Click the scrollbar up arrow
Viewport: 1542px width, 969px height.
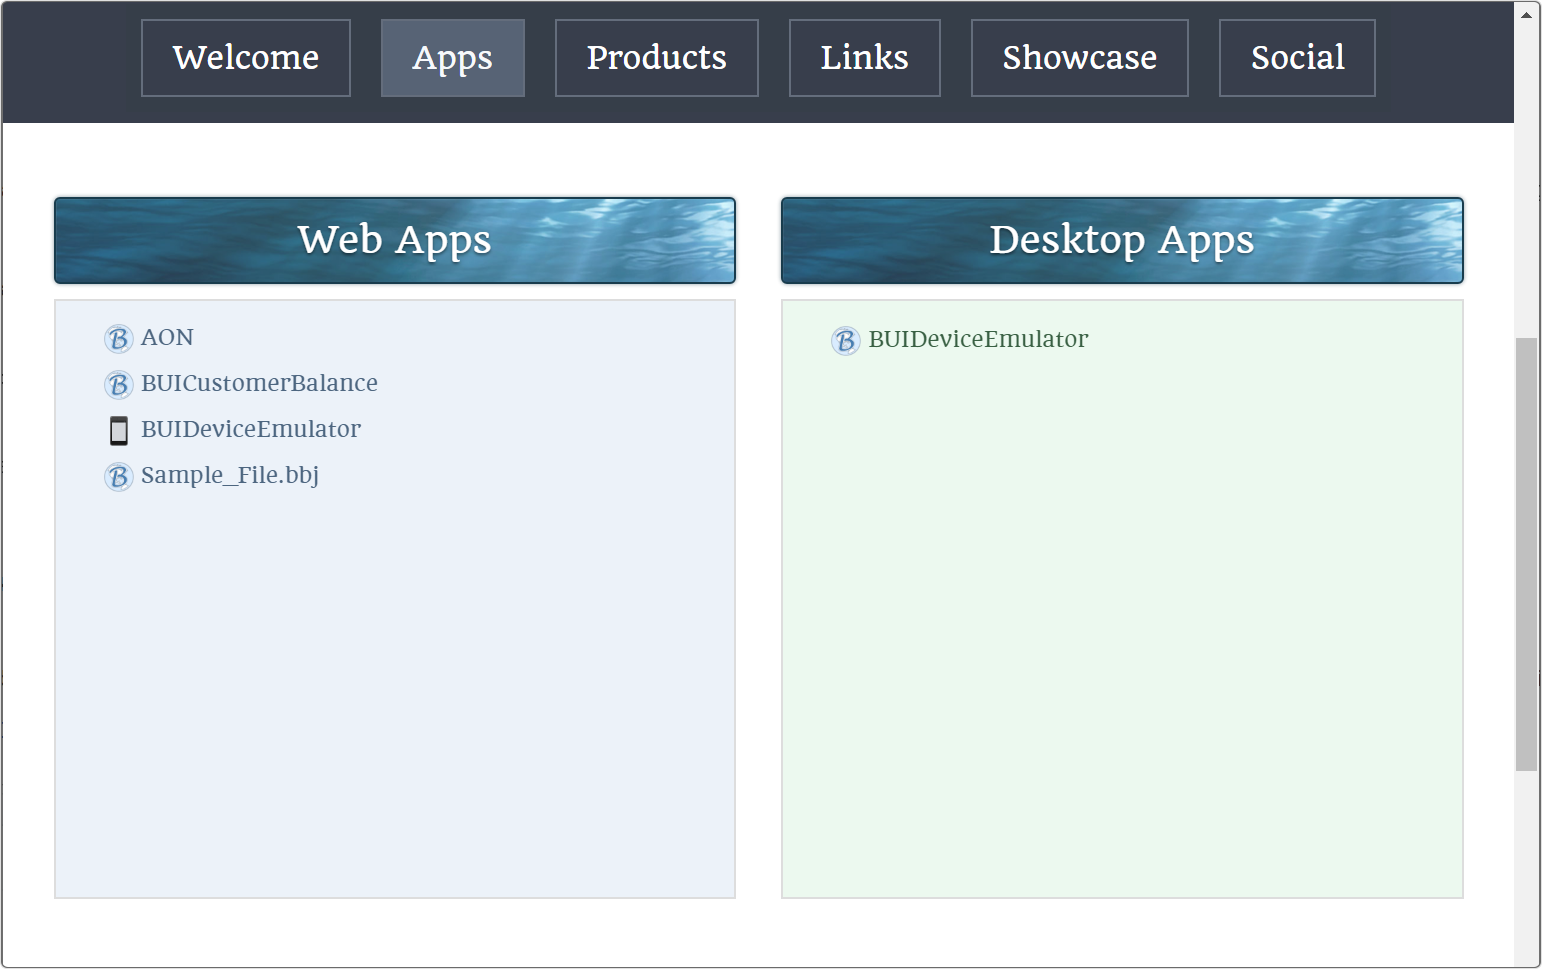(1526, 14)
